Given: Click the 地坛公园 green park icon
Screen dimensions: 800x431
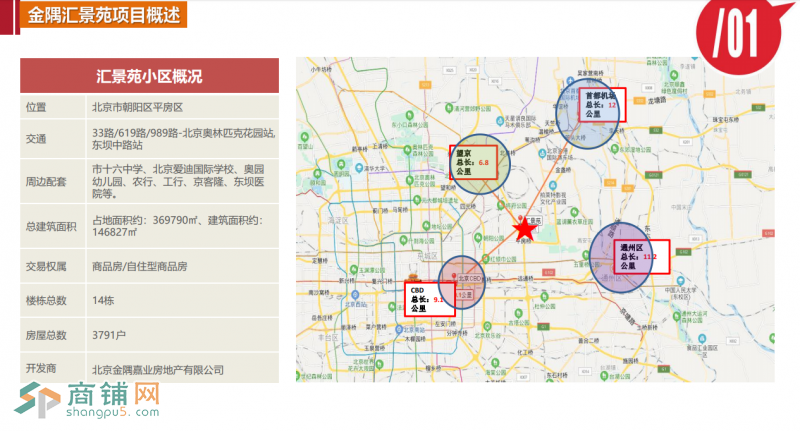Looking at the screenshot, I should [x=426, y=225].
